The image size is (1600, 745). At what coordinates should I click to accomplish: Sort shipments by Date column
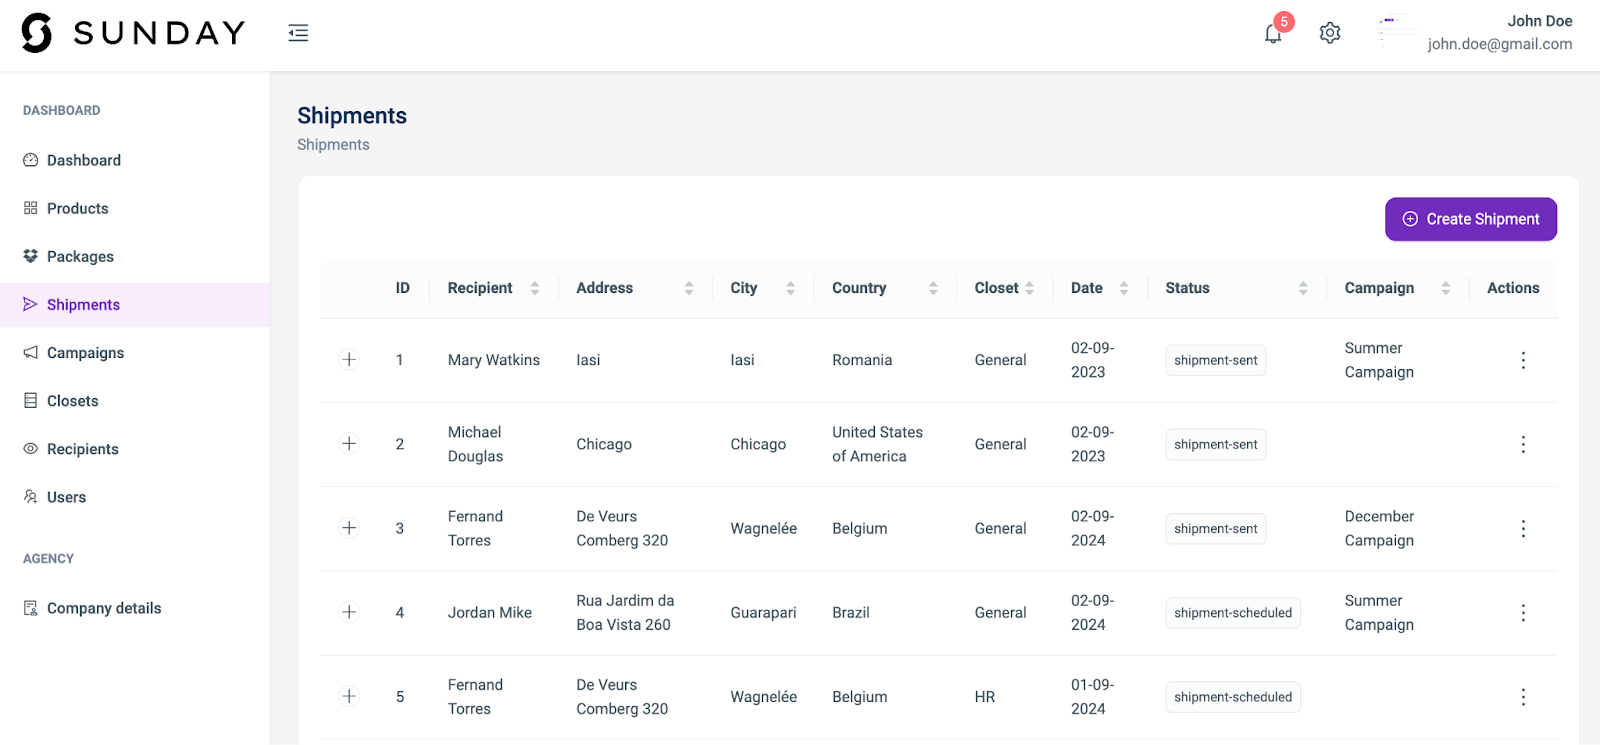point(1123,288)
